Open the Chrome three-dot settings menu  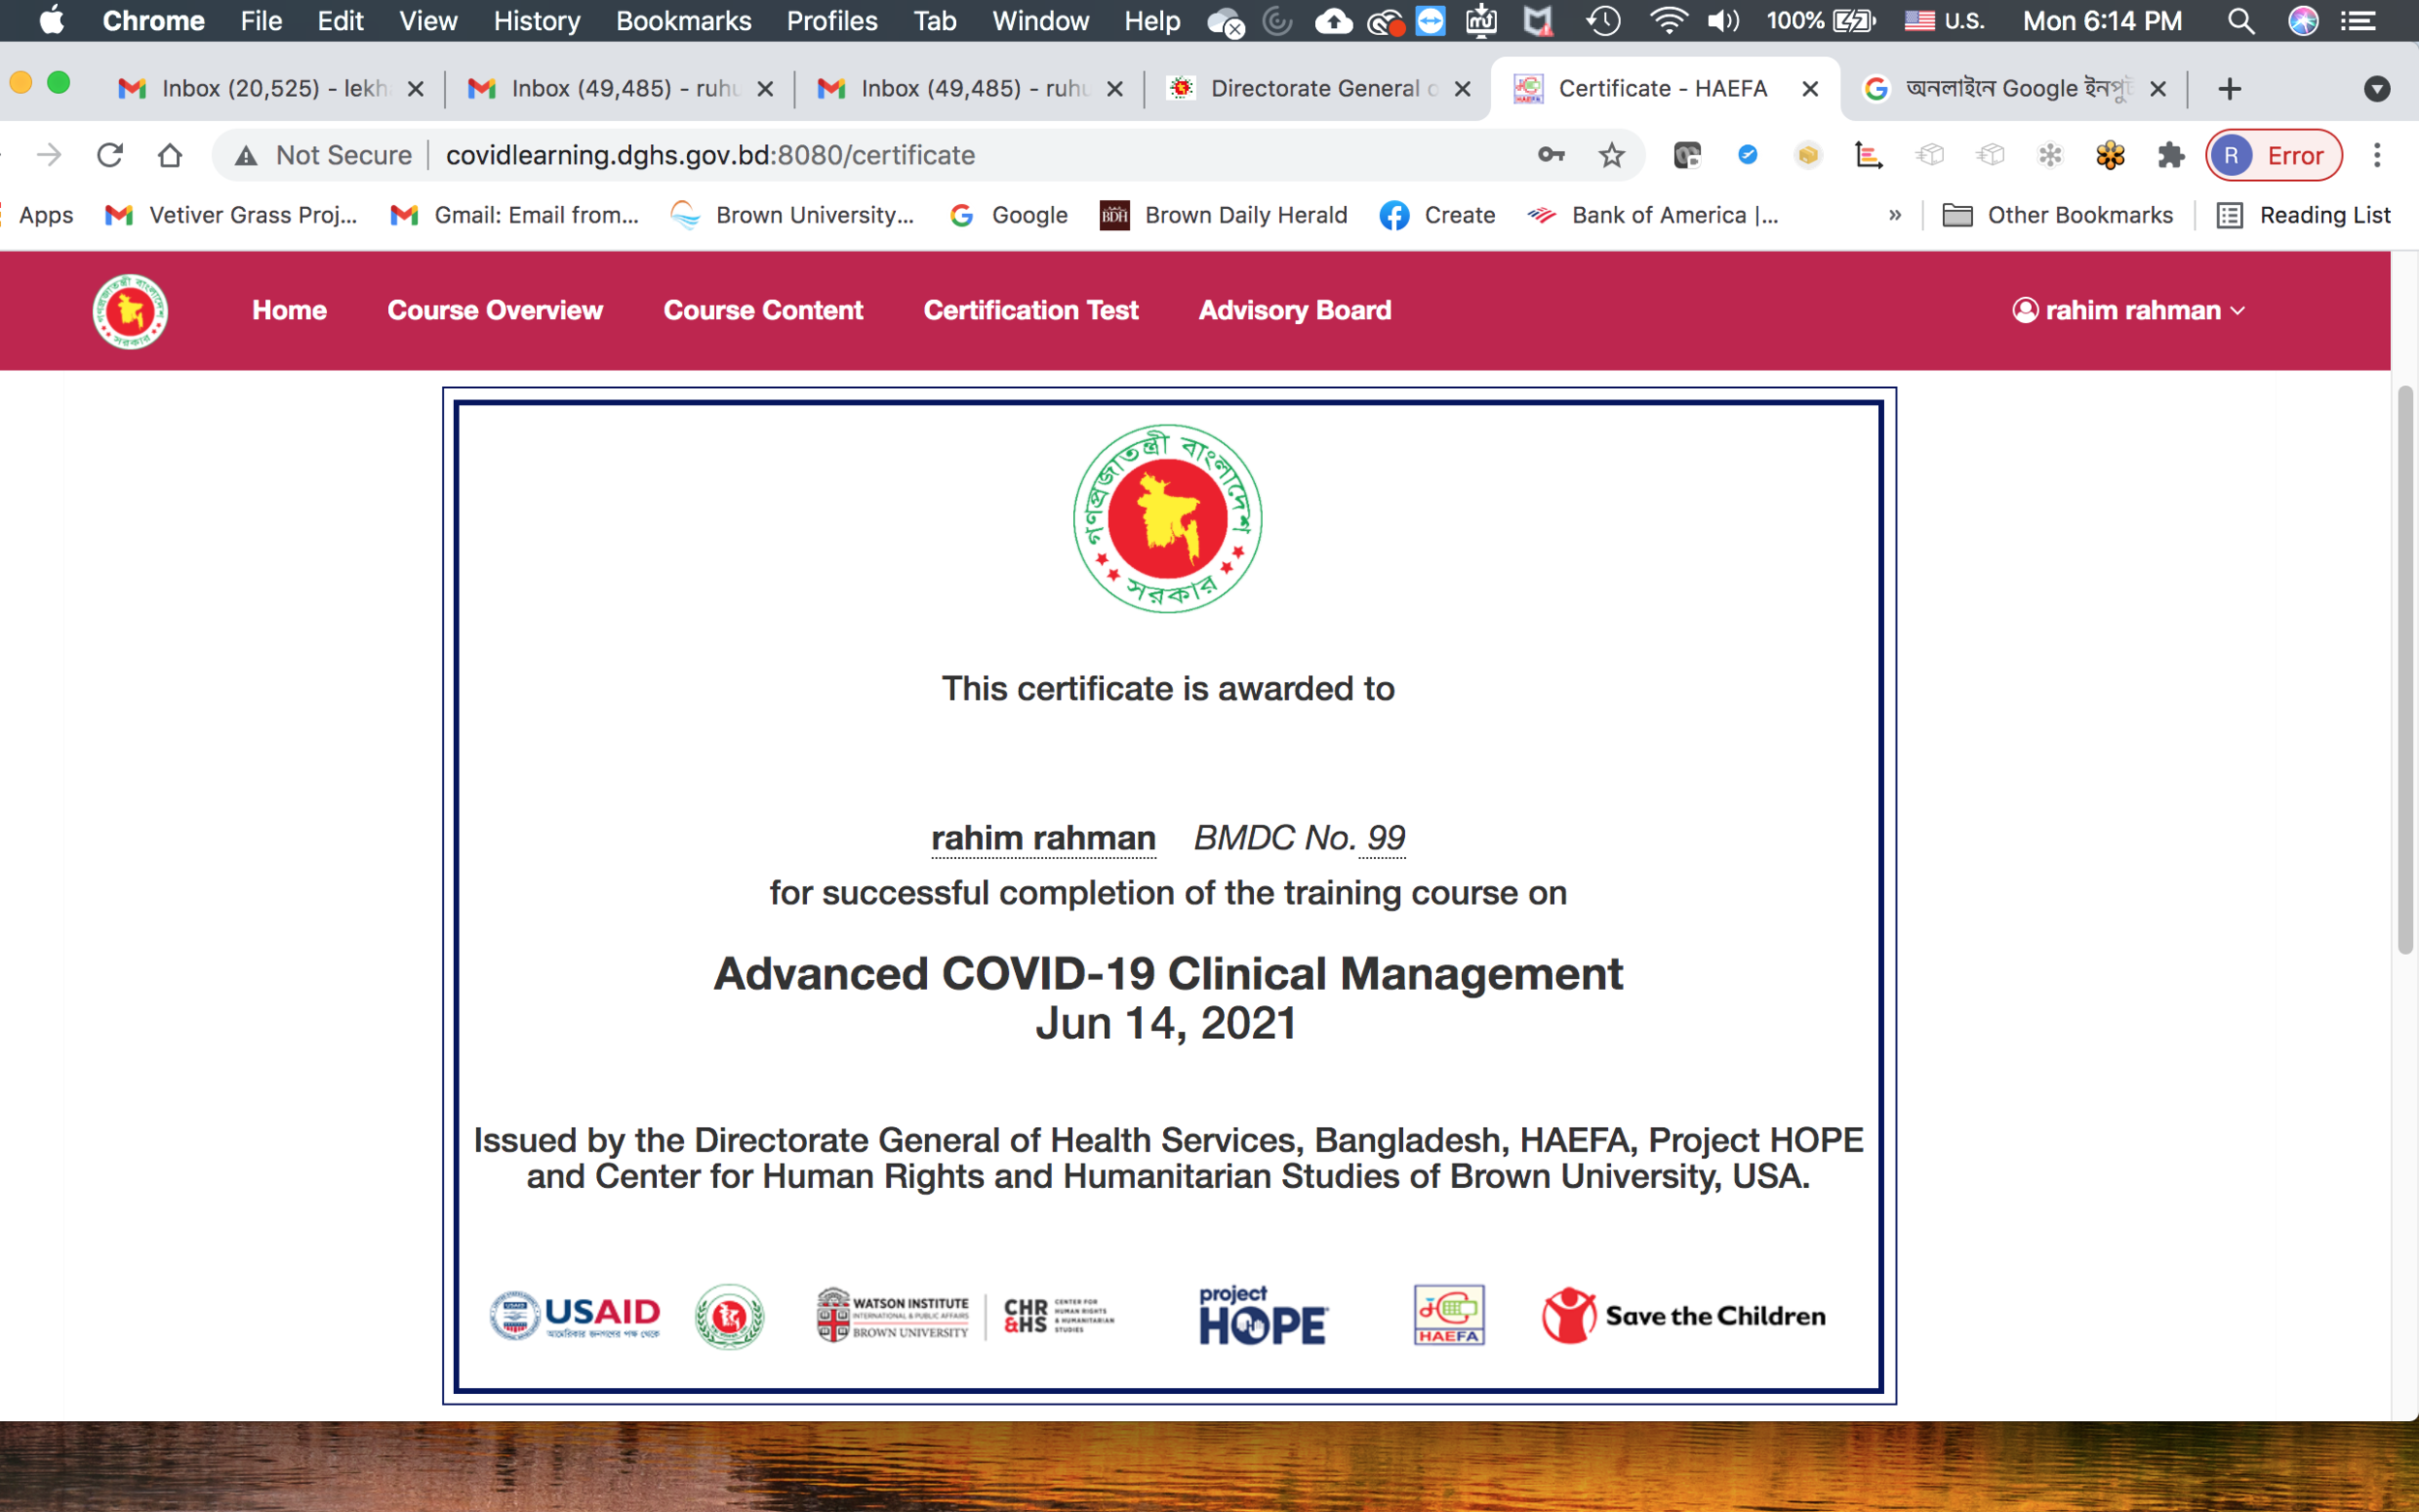(2377, 155)
